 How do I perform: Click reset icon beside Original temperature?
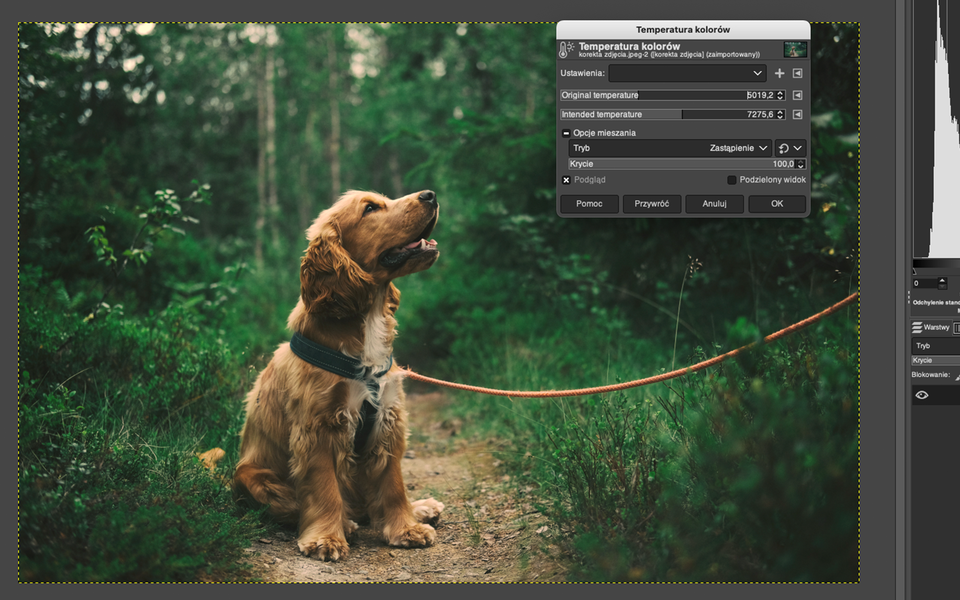point(797,95)
